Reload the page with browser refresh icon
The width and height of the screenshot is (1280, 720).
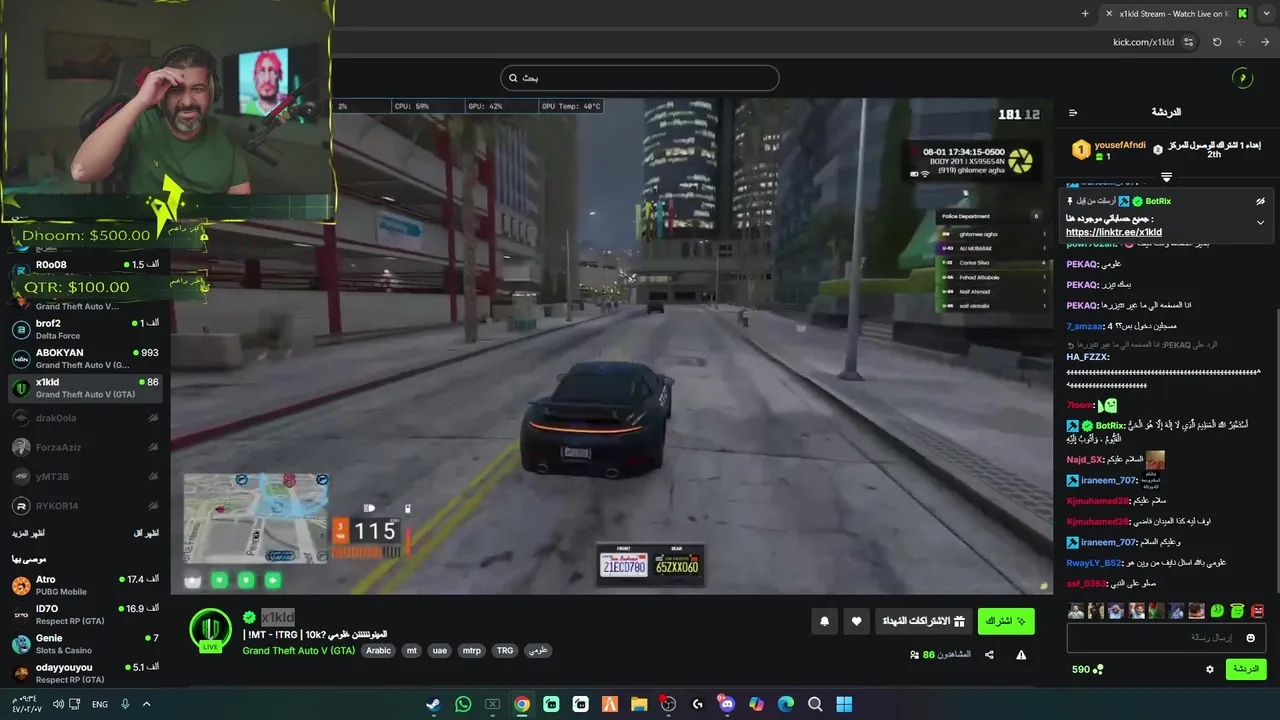[1217, 42]
